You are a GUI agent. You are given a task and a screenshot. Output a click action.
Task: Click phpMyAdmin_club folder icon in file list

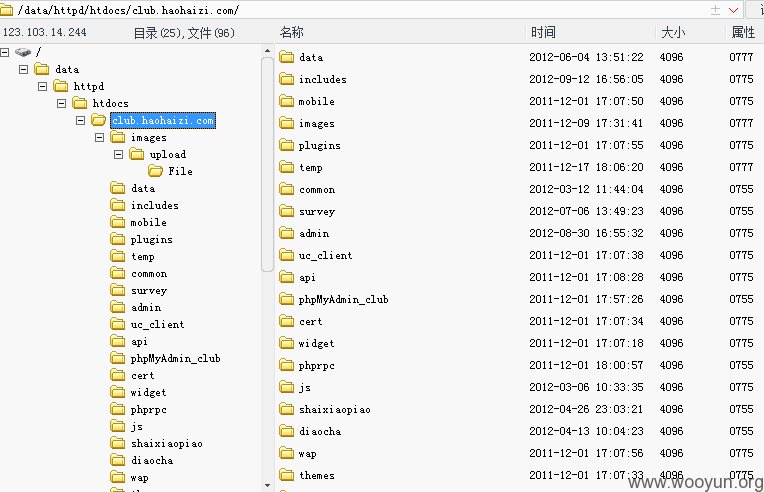(x=286, y=299)
